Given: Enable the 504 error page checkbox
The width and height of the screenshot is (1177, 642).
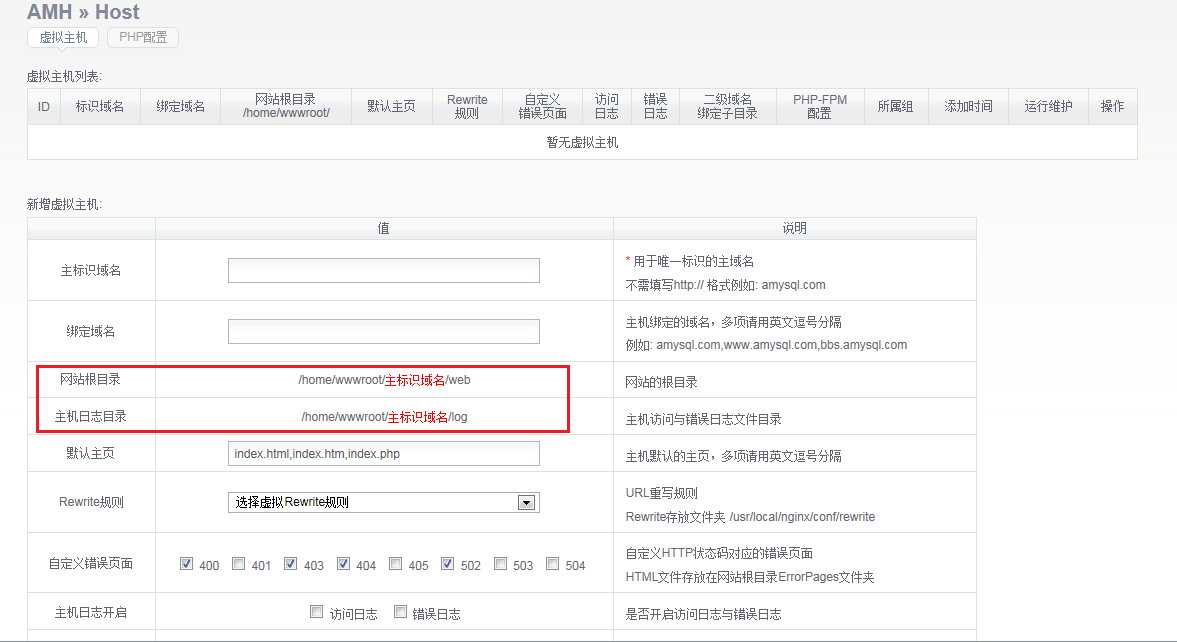Looking at the screenshot, I should click(553, 564).
